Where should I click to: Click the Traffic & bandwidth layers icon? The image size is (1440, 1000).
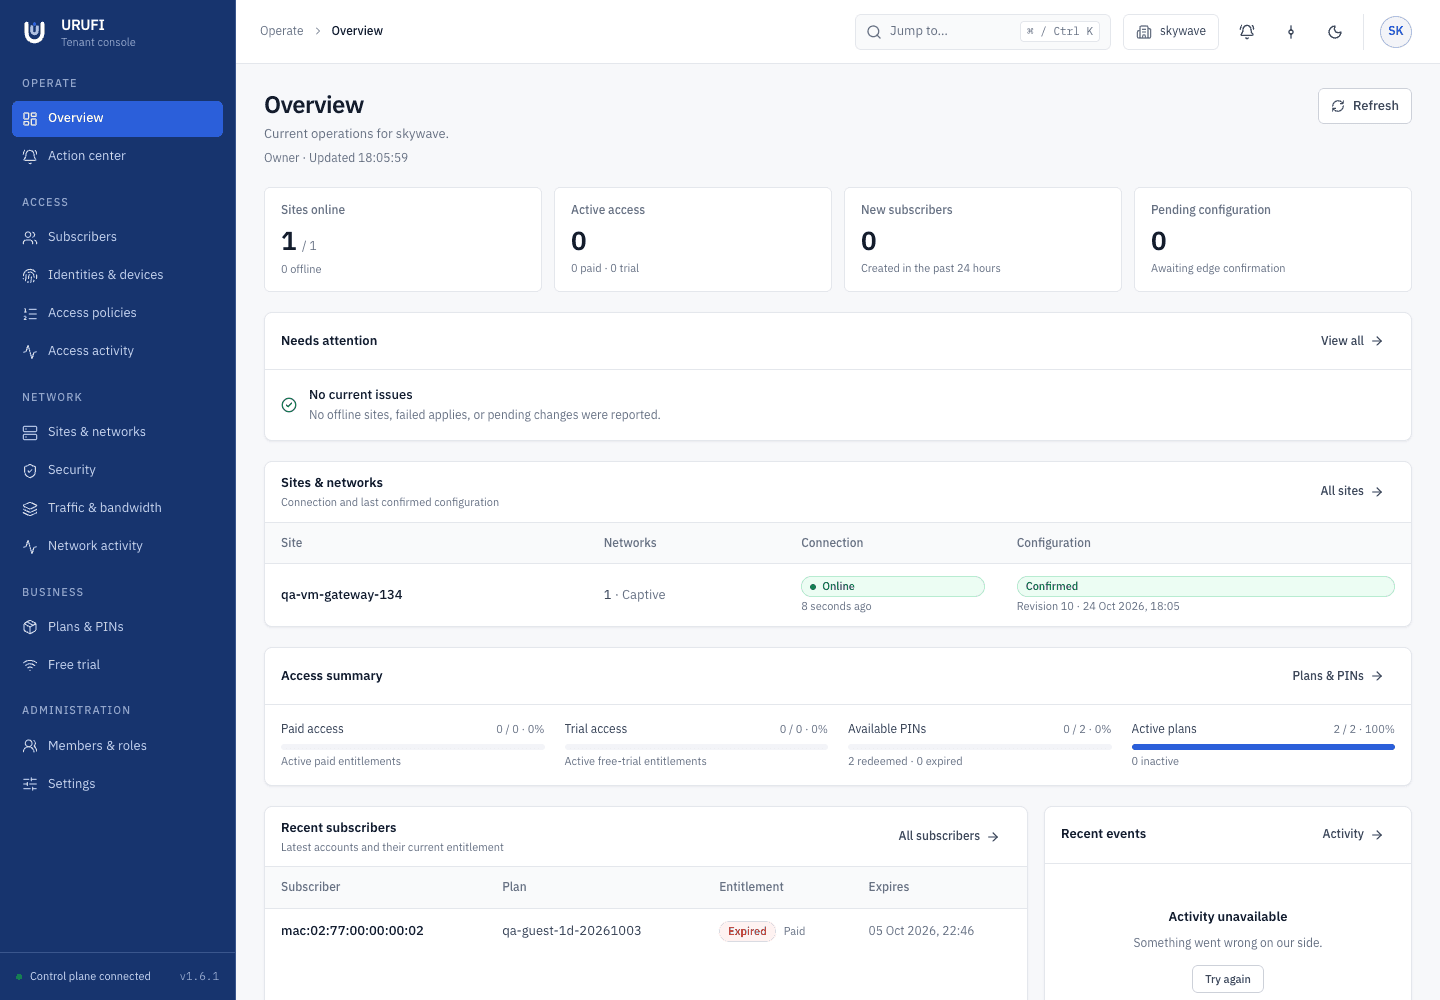coord(30,509)
